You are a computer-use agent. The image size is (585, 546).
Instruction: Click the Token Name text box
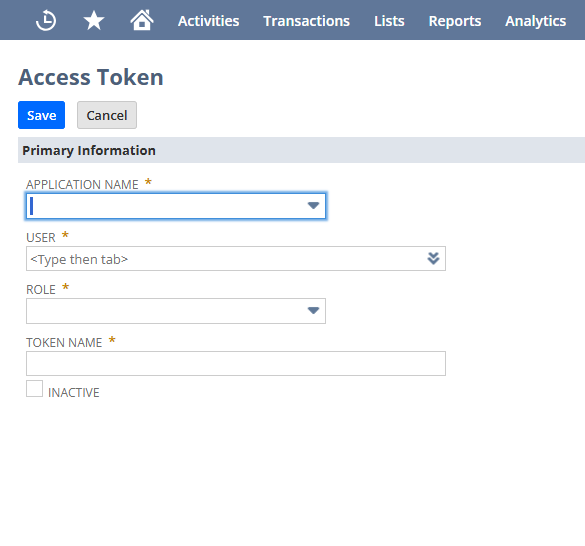coord(236,364)
